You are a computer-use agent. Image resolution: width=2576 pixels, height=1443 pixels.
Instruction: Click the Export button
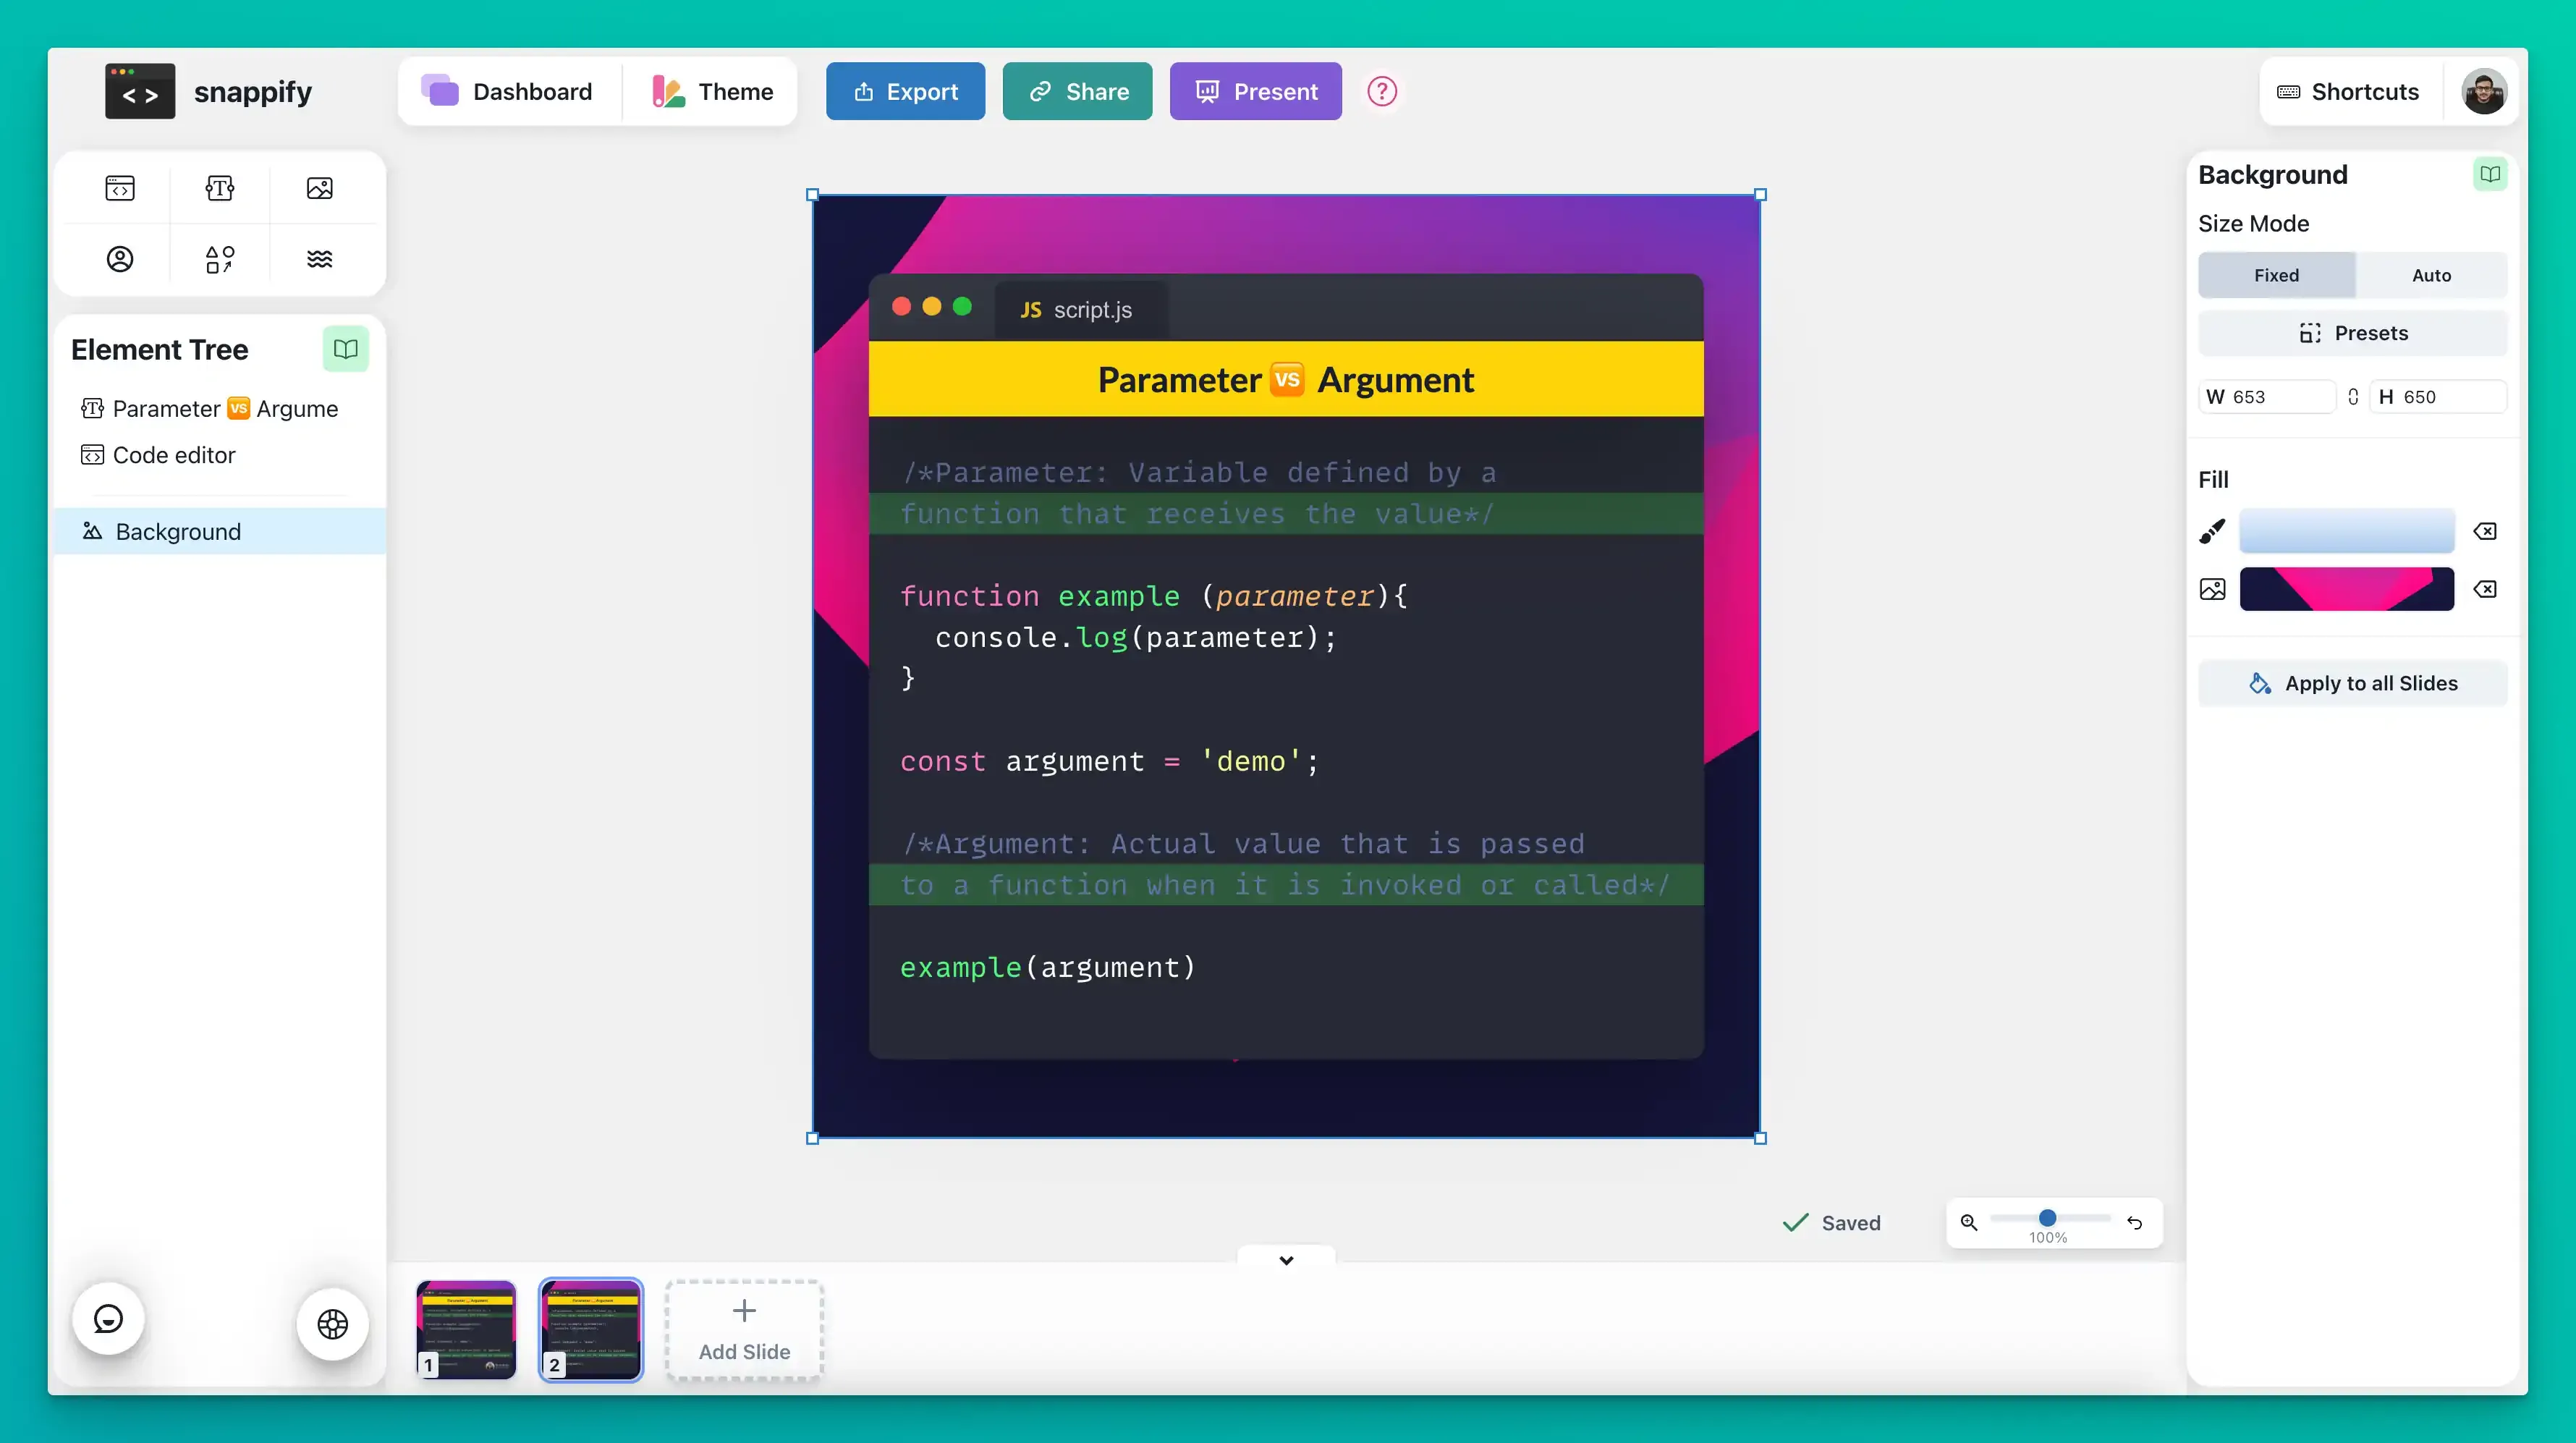(905, 92)
